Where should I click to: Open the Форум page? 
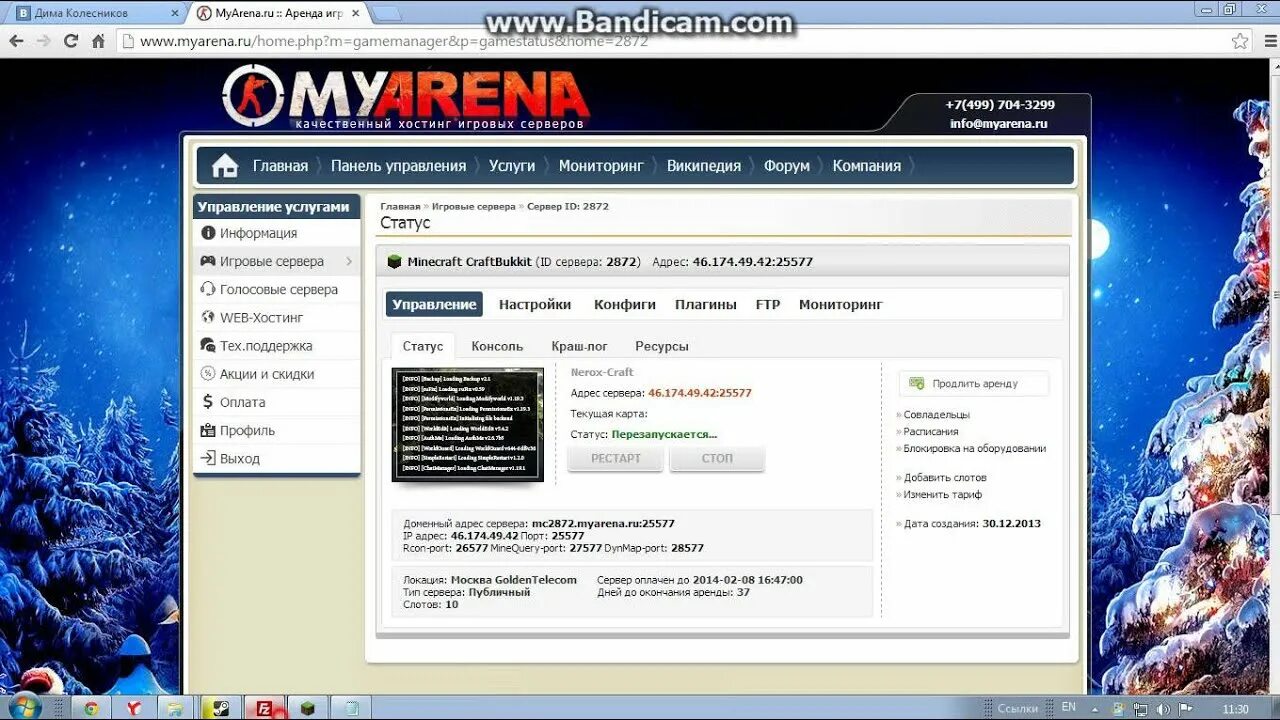click(x=787, y=166)
